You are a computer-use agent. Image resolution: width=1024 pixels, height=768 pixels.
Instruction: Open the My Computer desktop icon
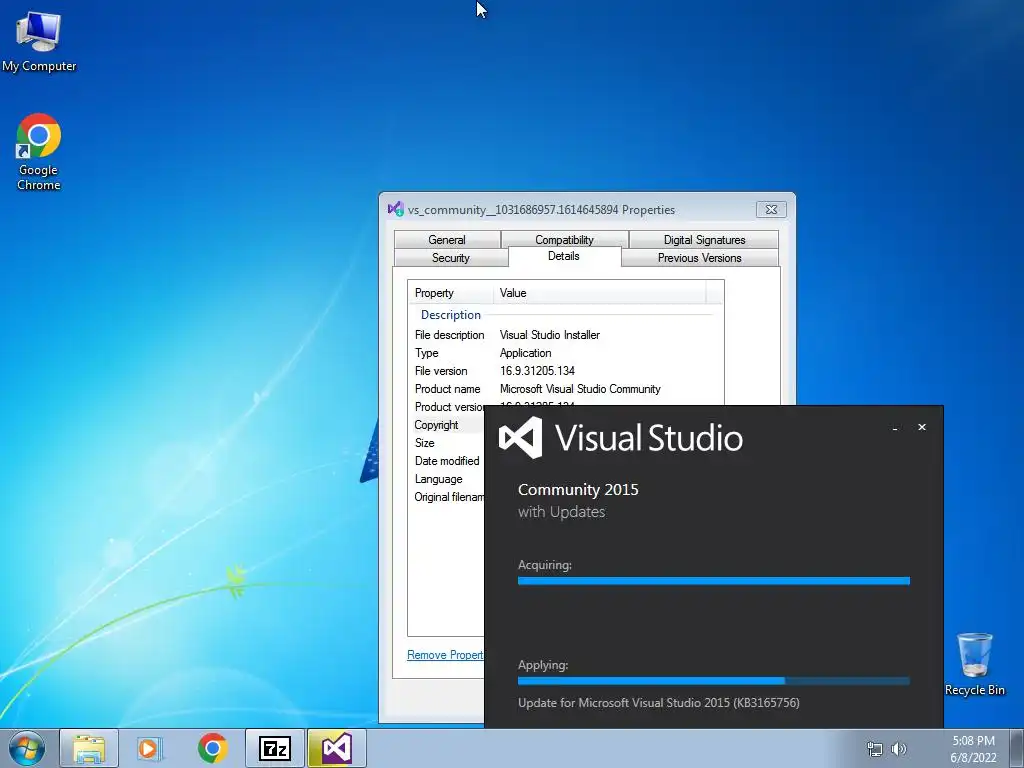click(x=39, y=42)
